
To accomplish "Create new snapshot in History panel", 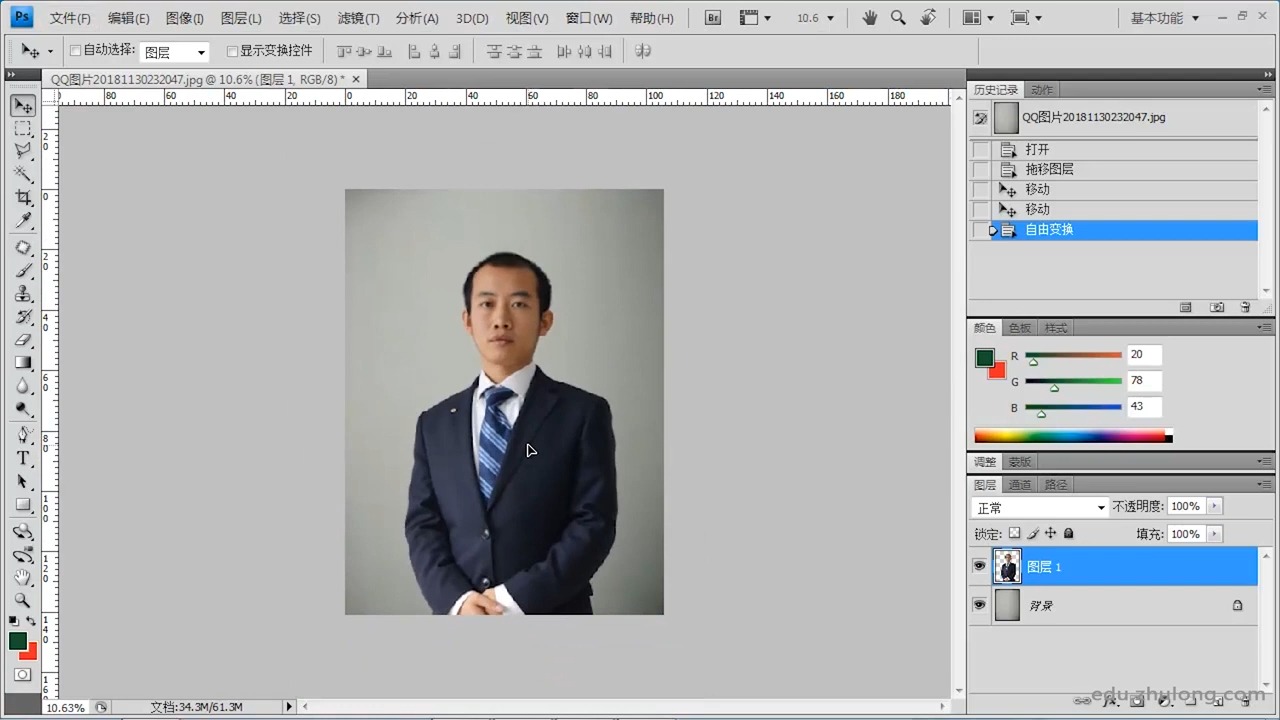I will click(x=1217, y=307).
